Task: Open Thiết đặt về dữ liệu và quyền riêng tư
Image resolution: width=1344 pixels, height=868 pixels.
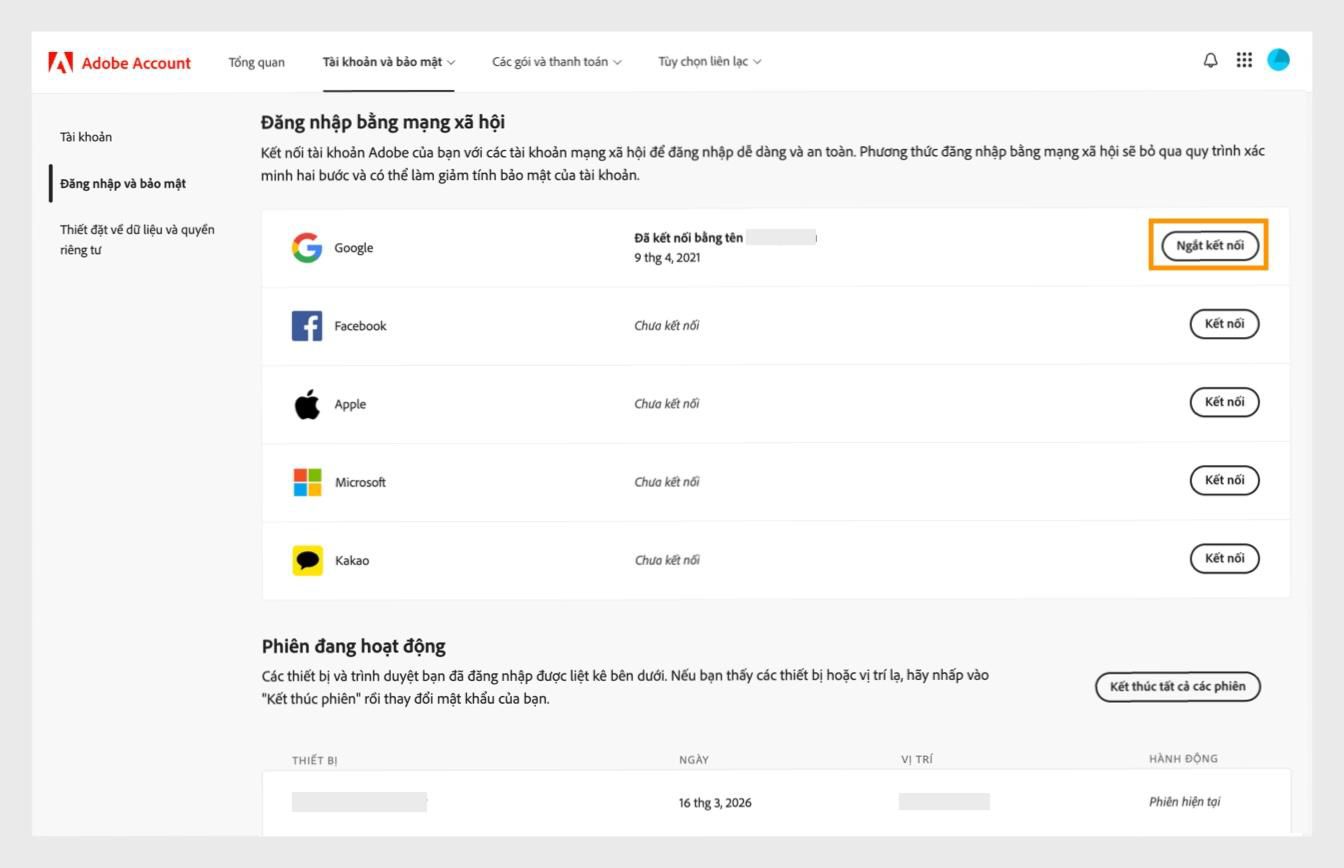Action: tap(137, 240)
